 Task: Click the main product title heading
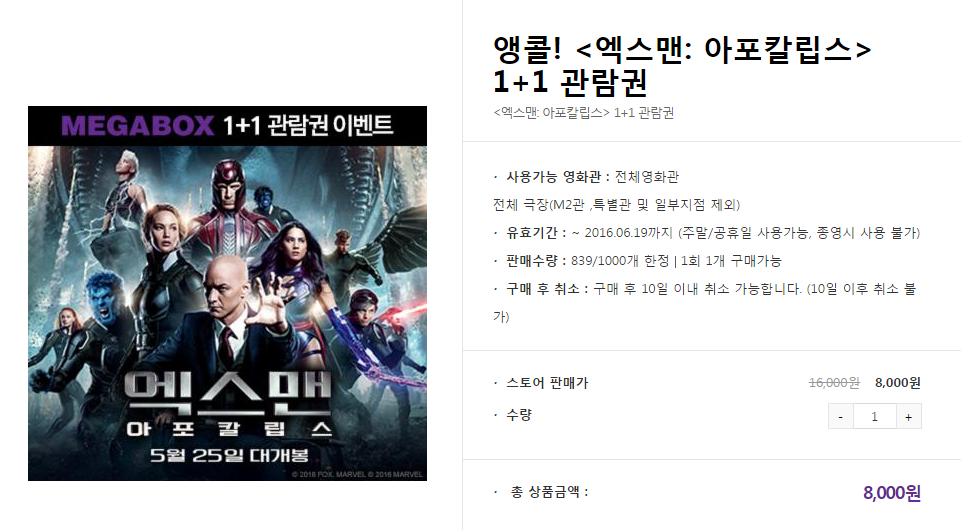click(x=682, y=66)
